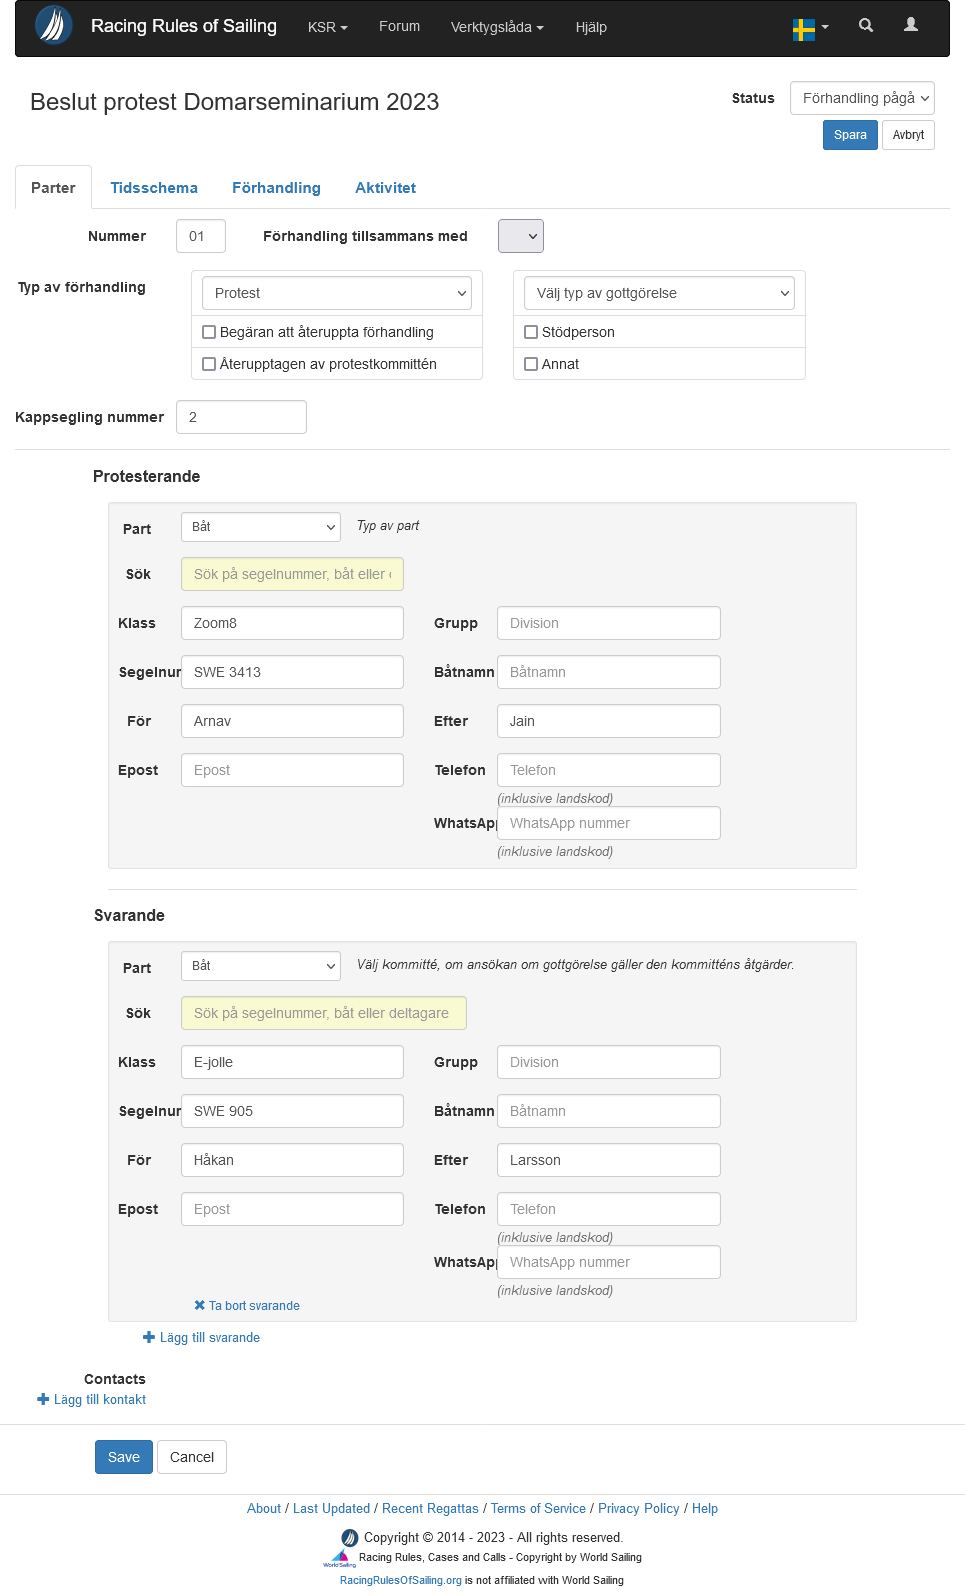
Task: Enable the Stödperson checkbox
Action: [x=531, y=332]
